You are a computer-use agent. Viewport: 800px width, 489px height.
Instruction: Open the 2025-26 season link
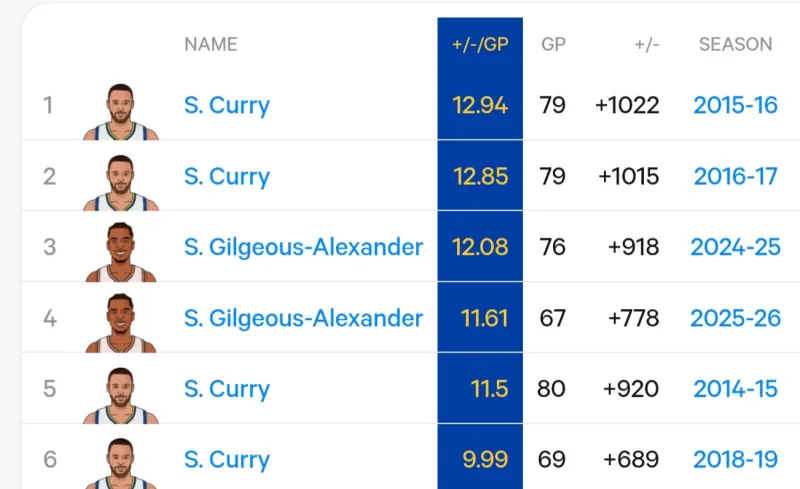coord(735,318)
